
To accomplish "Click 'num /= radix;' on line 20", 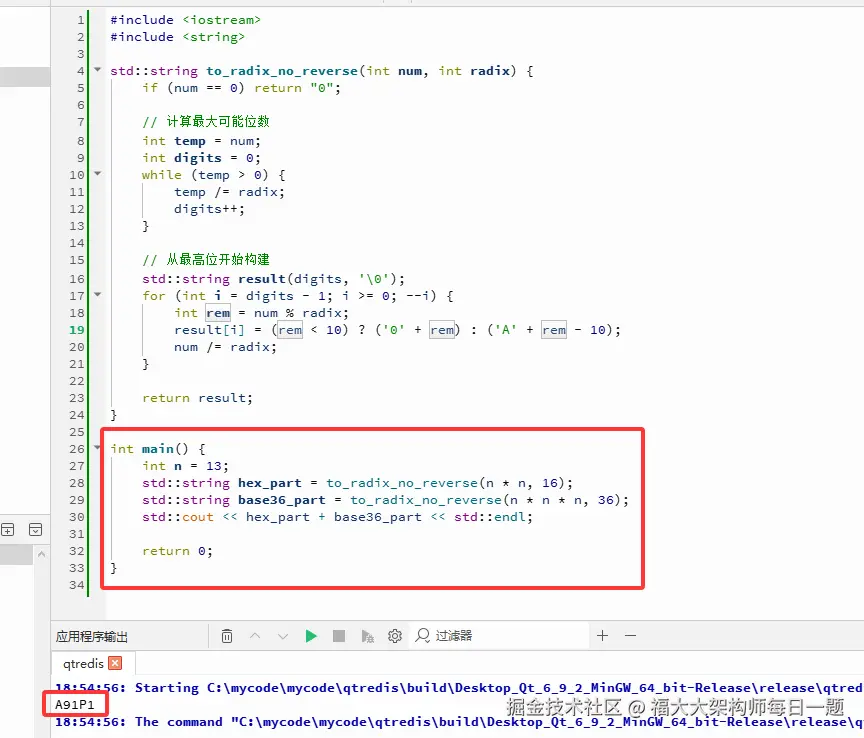I will click(225, 347).
